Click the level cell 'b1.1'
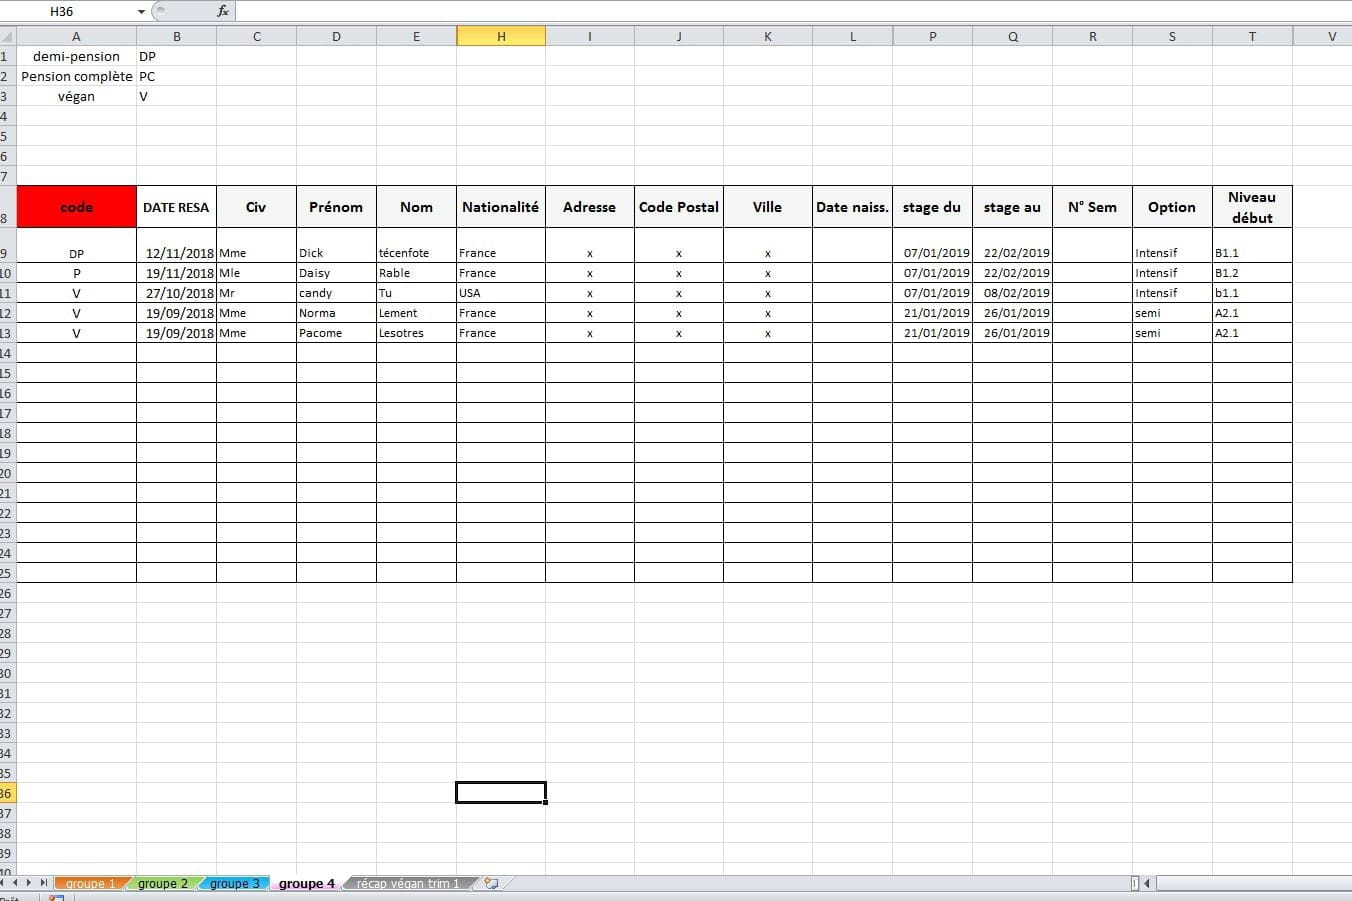 coord(1252,293)
